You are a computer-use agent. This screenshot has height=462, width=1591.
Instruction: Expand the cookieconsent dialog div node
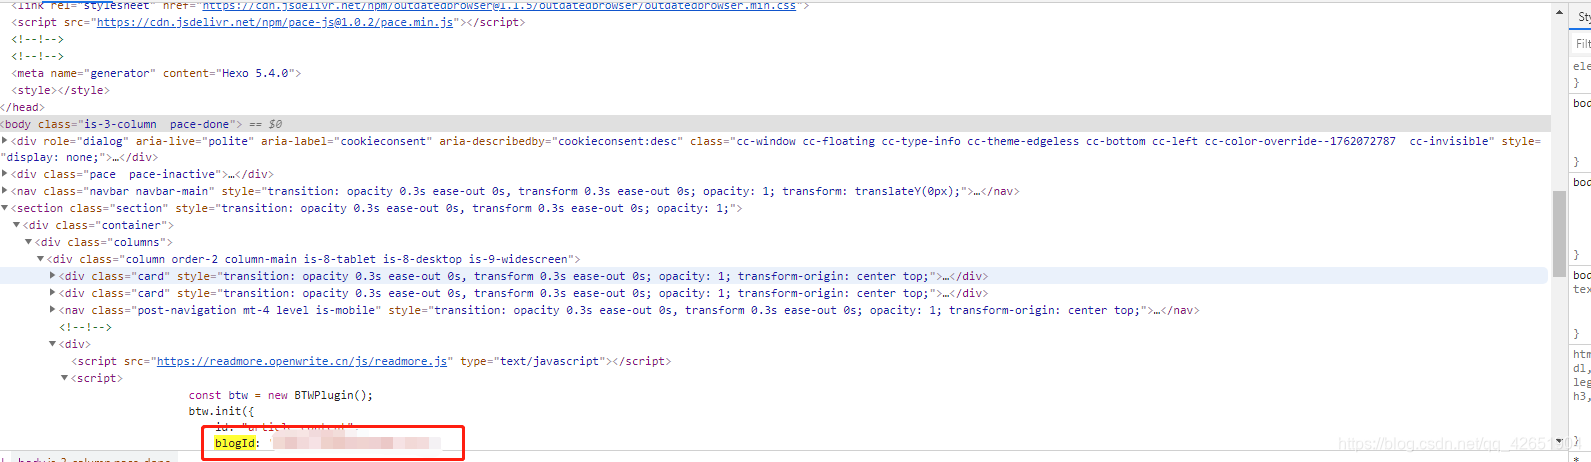point(6,141)
